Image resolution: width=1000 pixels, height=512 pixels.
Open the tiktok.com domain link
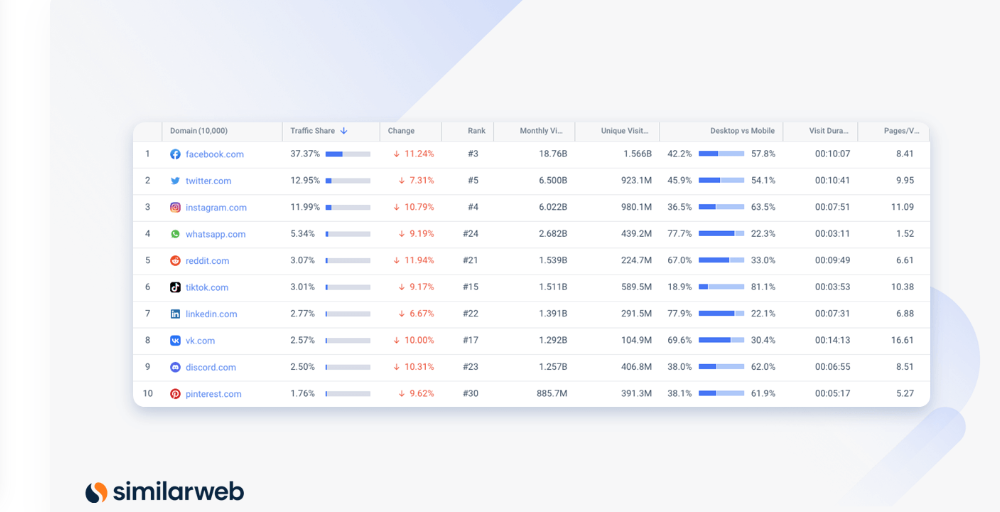pos(207,288)
